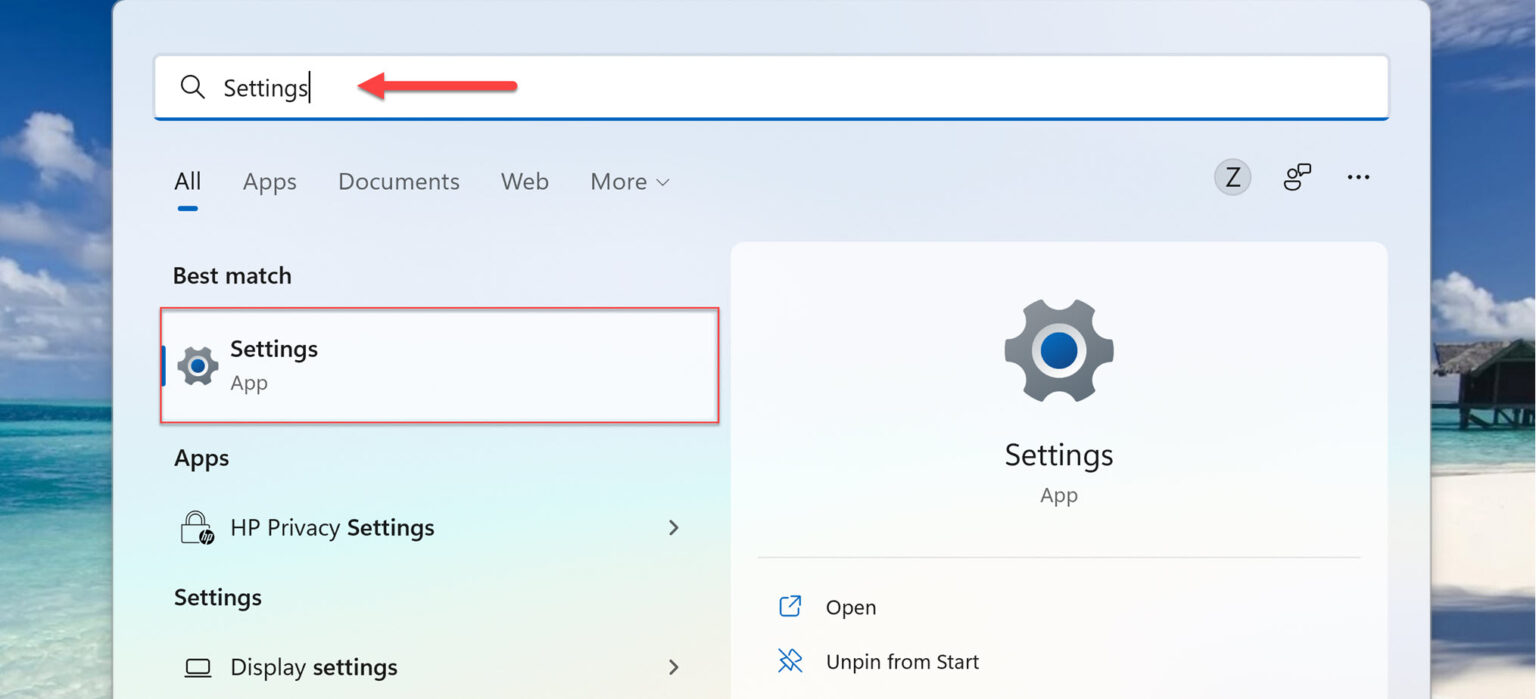Click the large Settings gear in preview panel
This screenshot has height=699, width=1536.
(1058, 351)
